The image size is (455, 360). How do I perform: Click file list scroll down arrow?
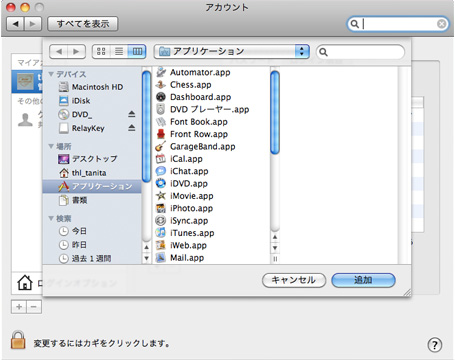[x=275, y=248]
